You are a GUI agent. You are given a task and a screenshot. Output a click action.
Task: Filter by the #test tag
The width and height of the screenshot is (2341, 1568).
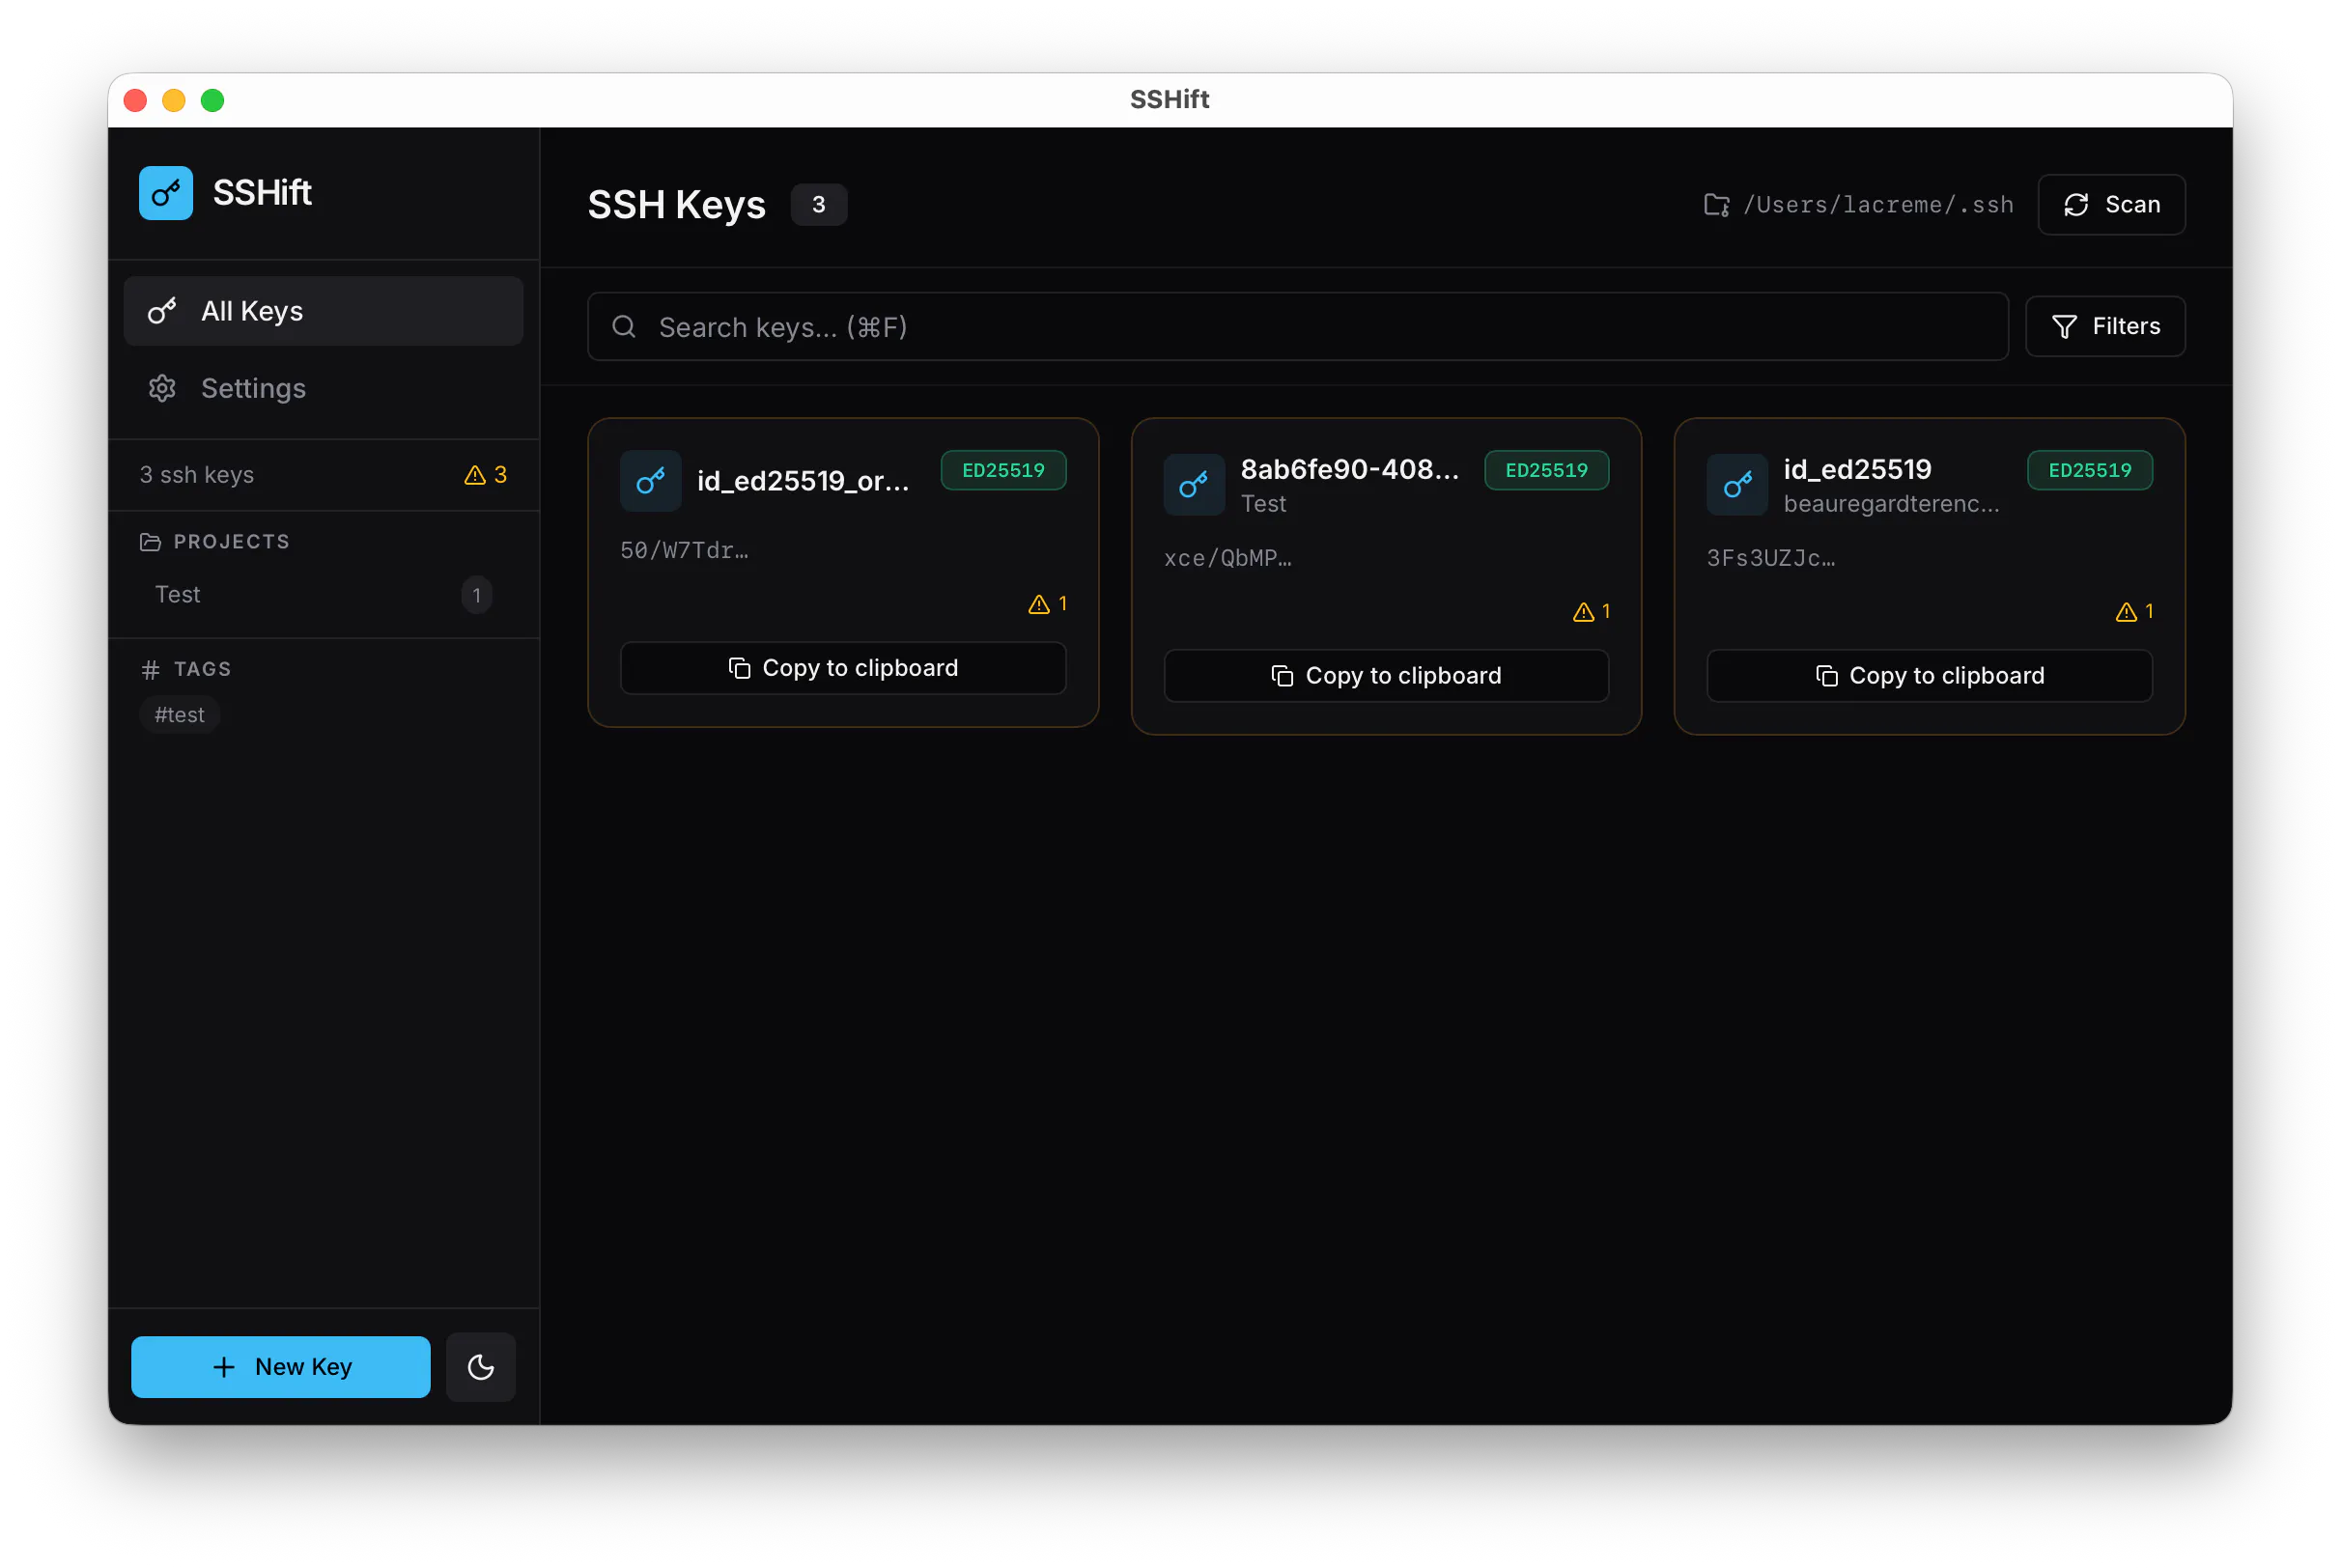[180, 714]
